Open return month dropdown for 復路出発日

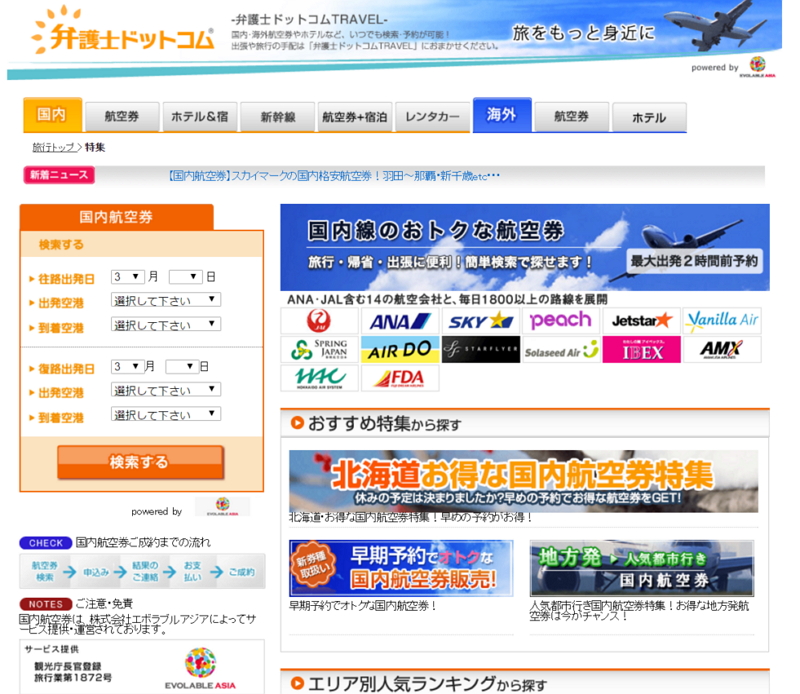[x=128, y=366]
